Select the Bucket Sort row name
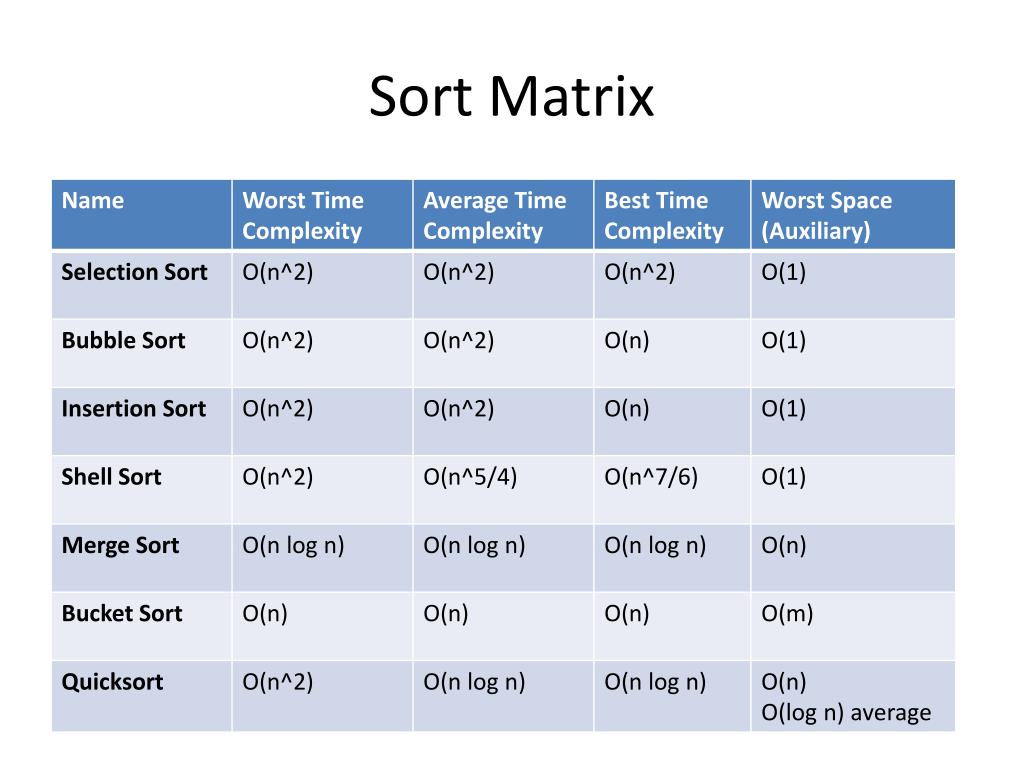The width and height of the screenshot is (1024, 768). [x=122, y=613]
